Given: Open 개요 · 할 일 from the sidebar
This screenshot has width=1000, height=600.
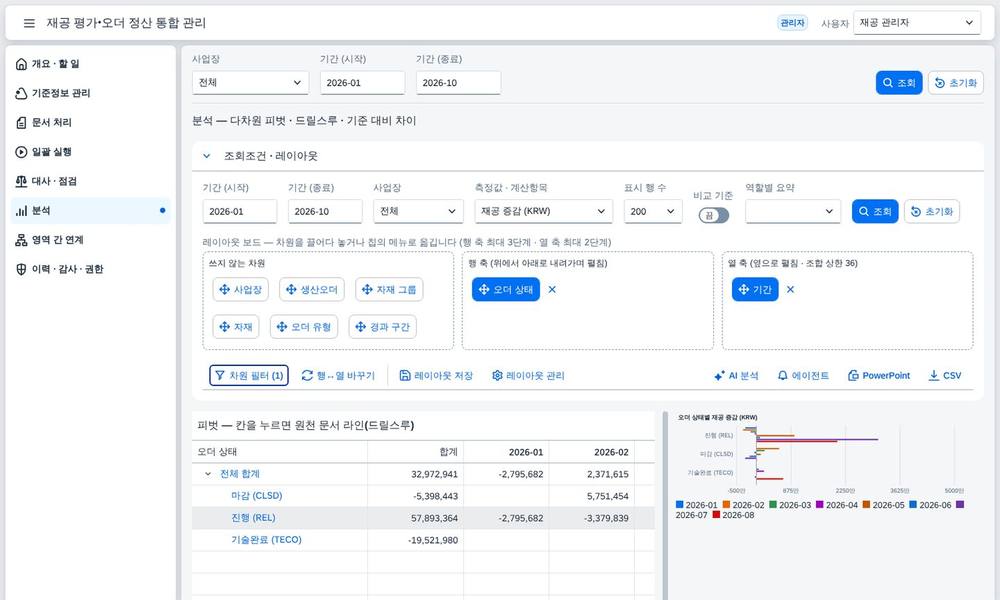Looking at the screenshot, I should point(91,64).
